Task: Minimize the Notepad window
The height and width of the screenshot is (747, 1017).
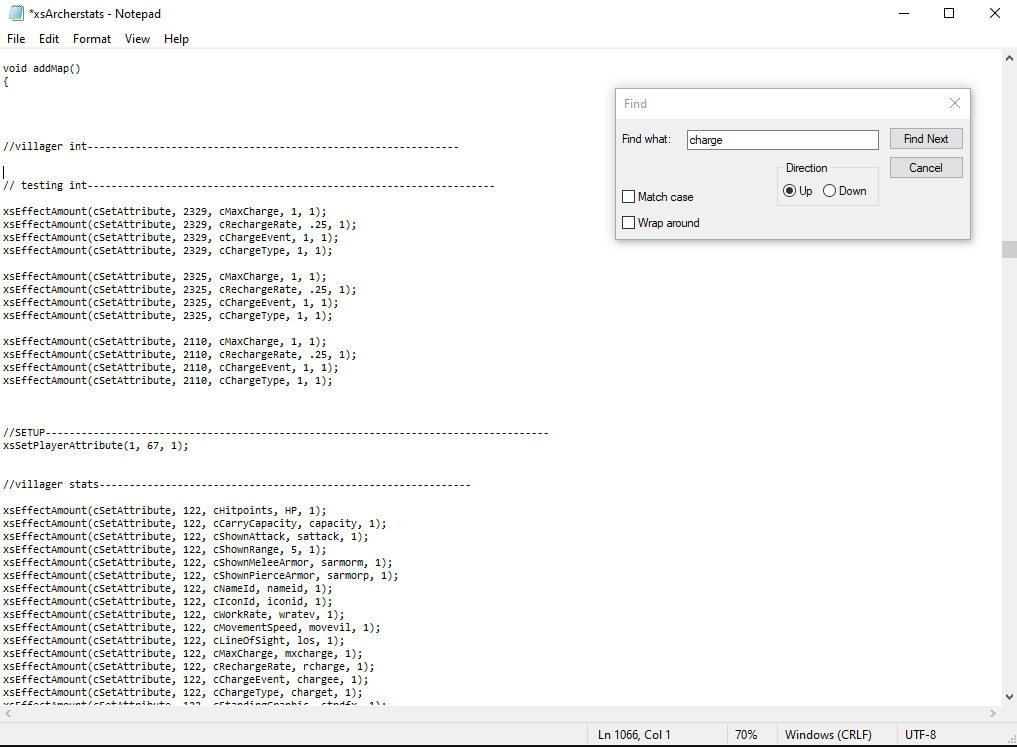Action: [903, 14]
